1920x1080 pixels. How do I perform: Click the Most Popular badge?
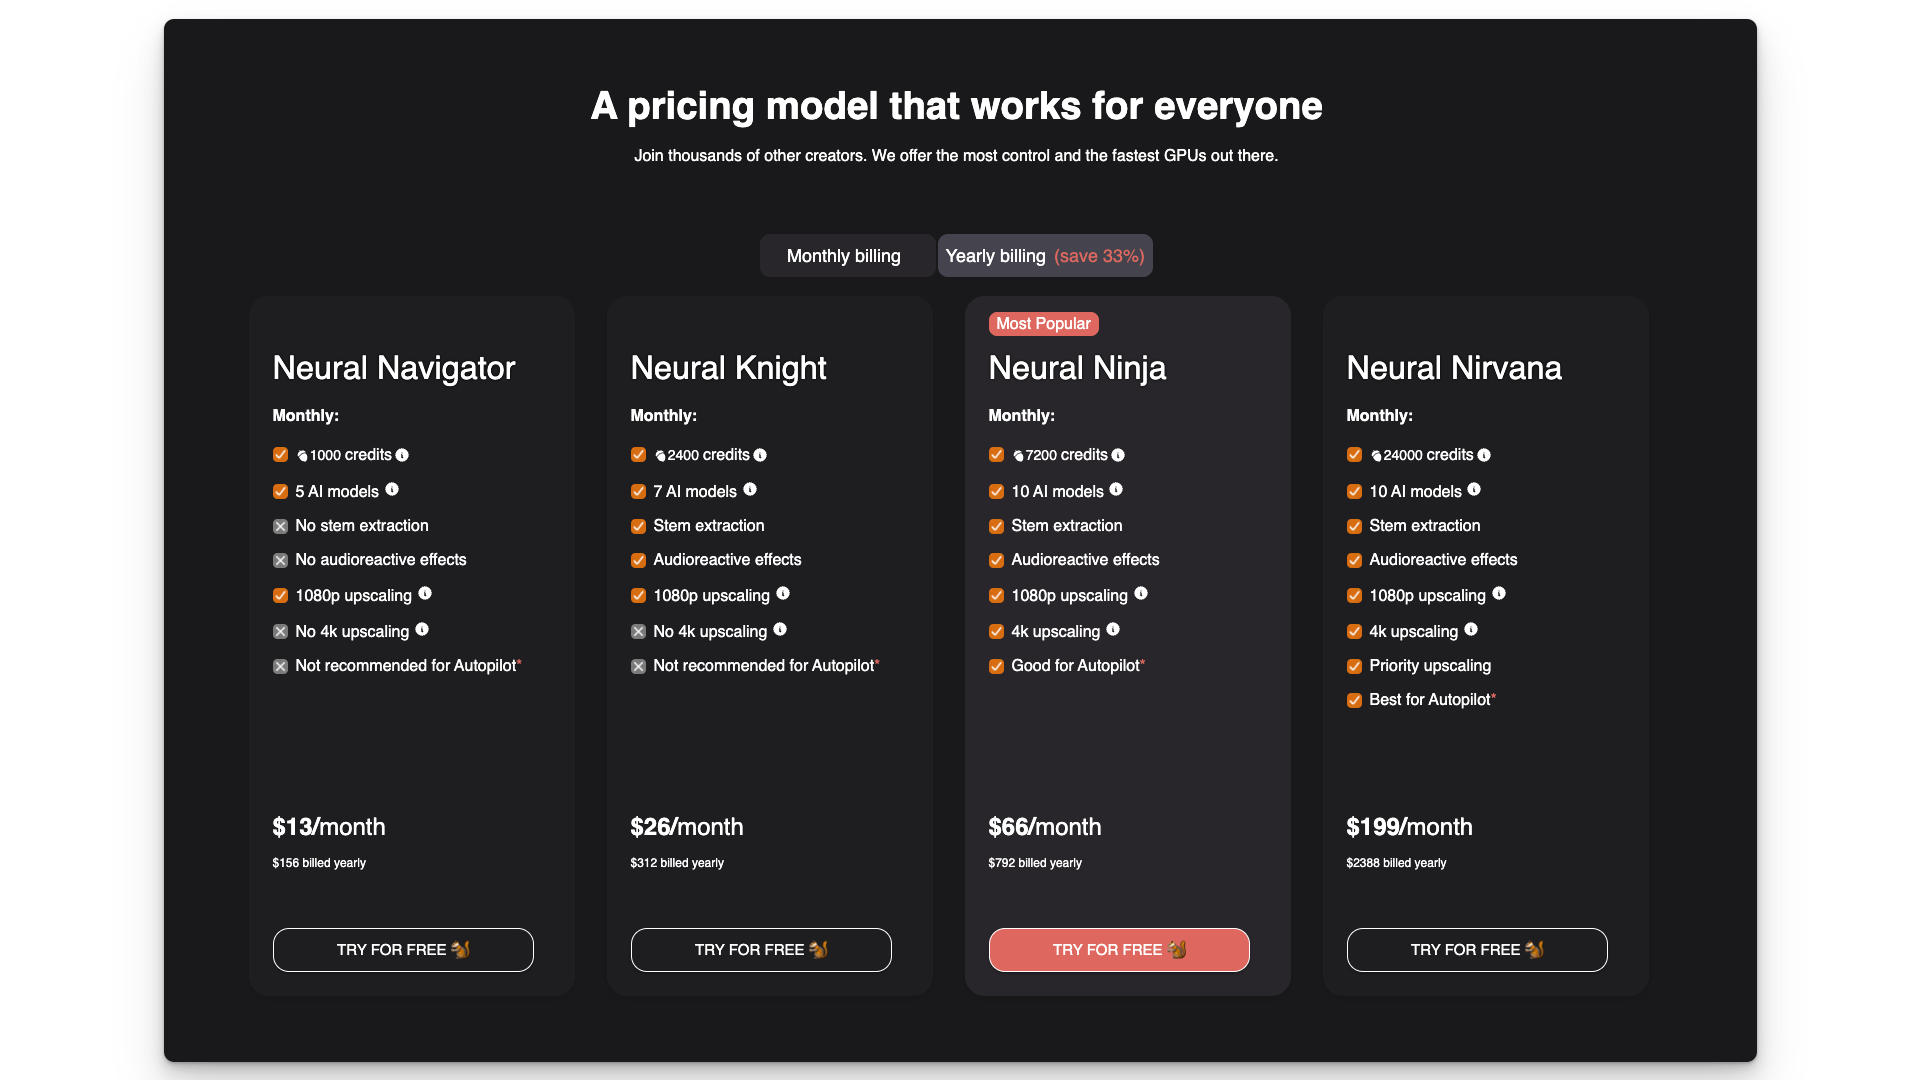(1043, 324)
